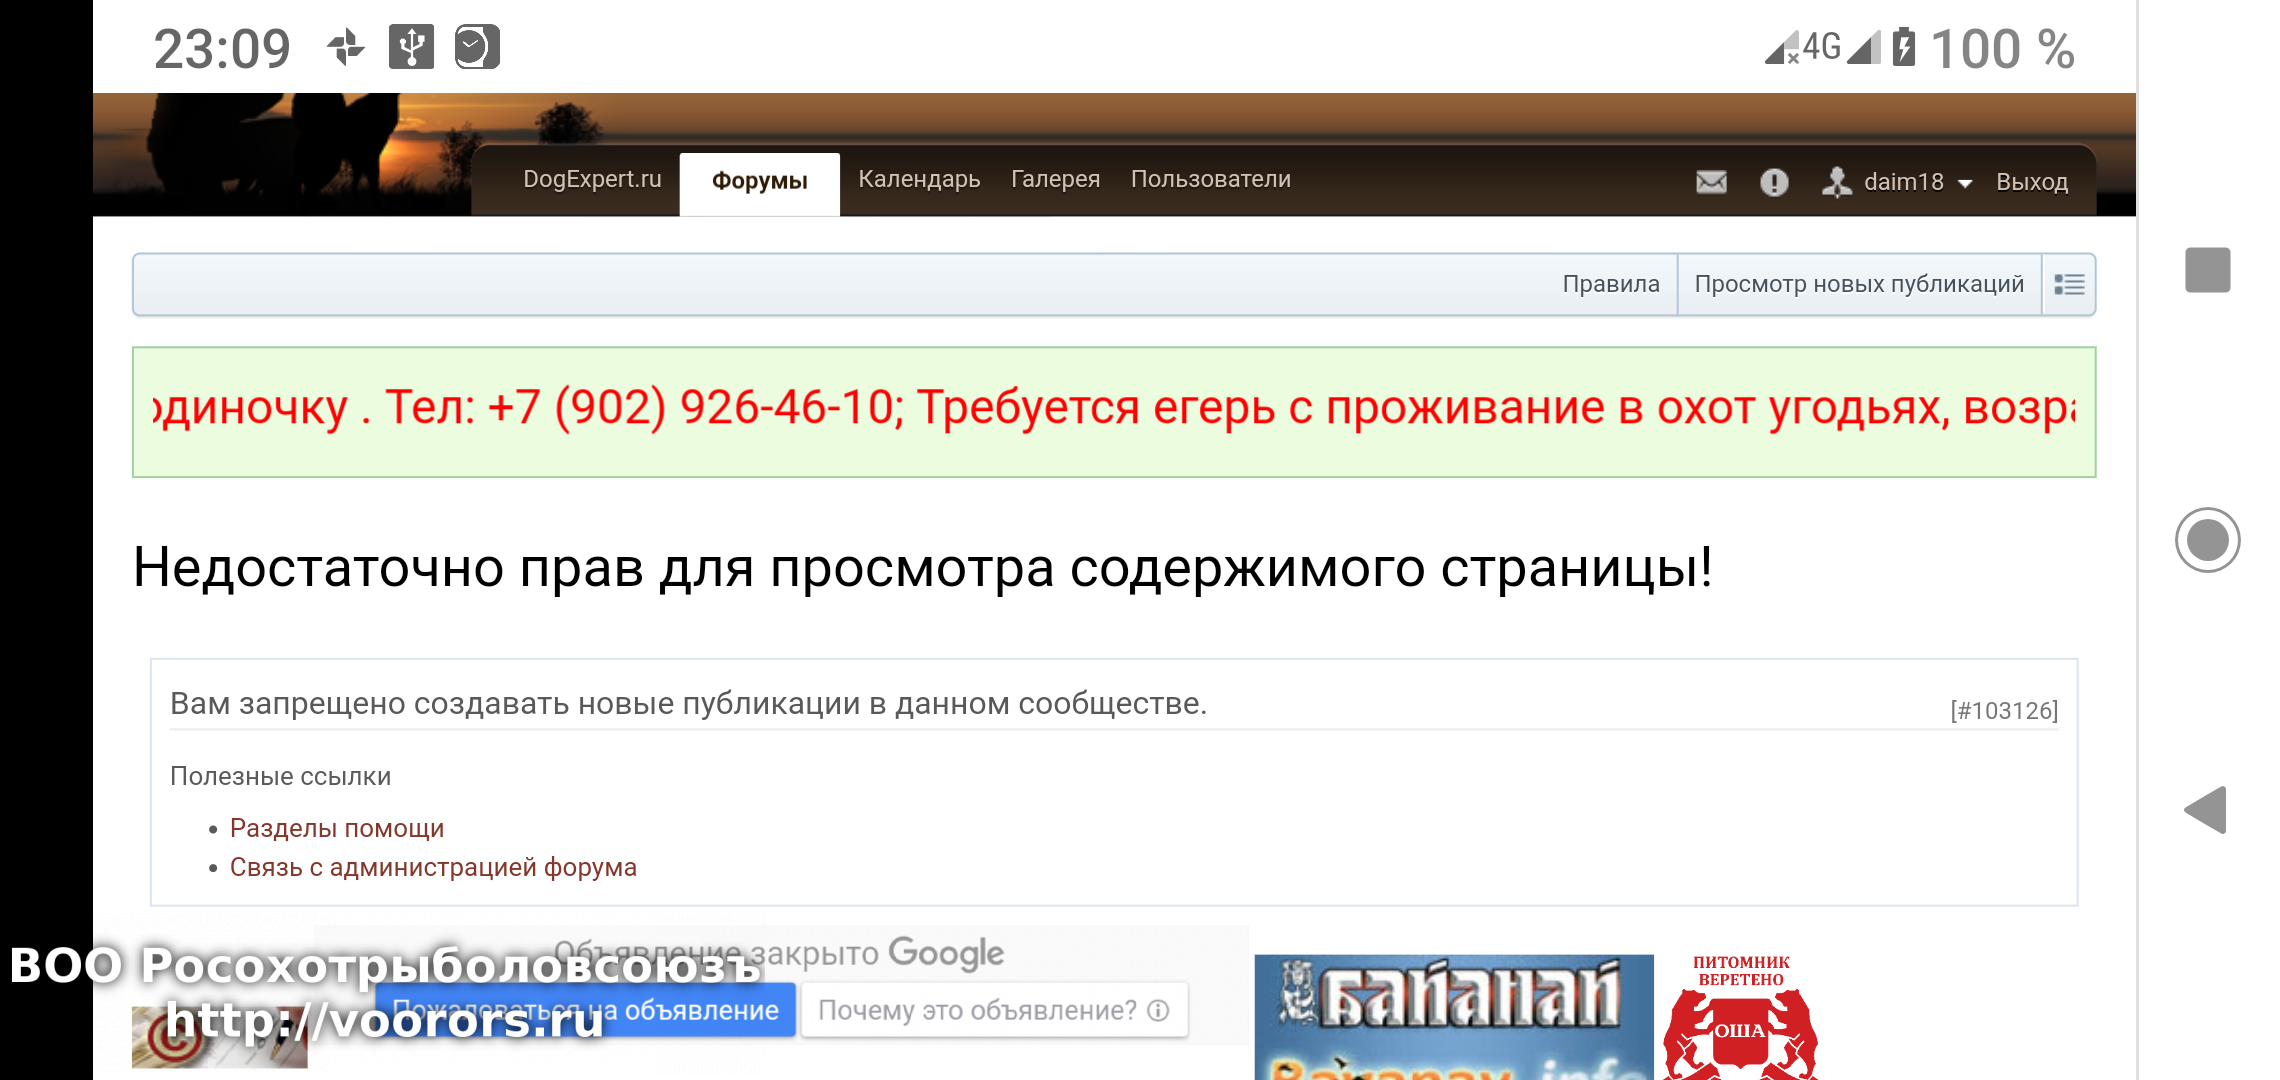
Task: Open the Пользователи page
Action: (x=1210, y=180)
